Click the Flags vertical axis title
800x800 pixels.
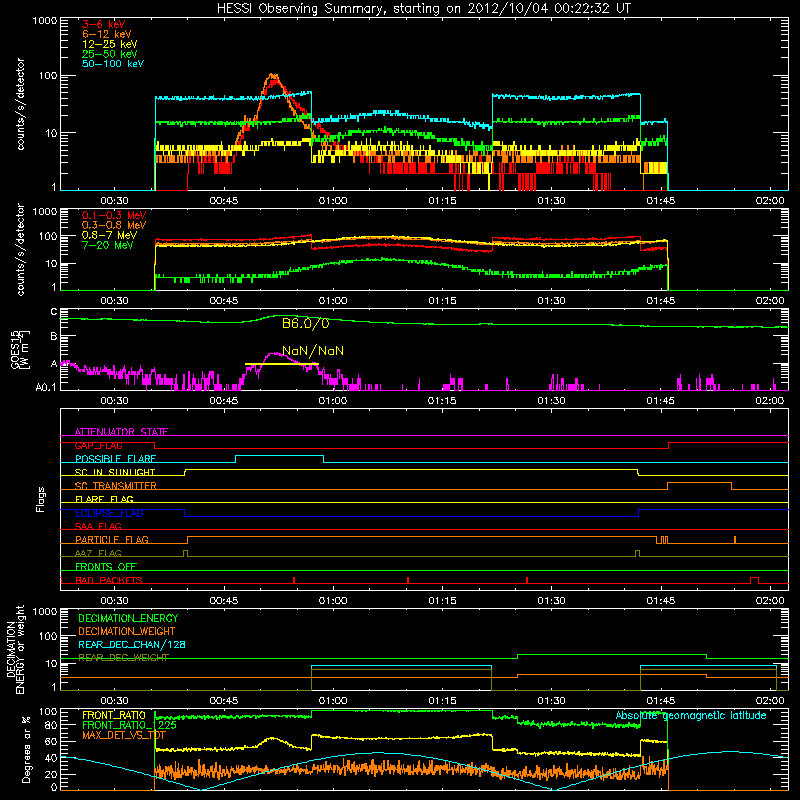(41, 499)
